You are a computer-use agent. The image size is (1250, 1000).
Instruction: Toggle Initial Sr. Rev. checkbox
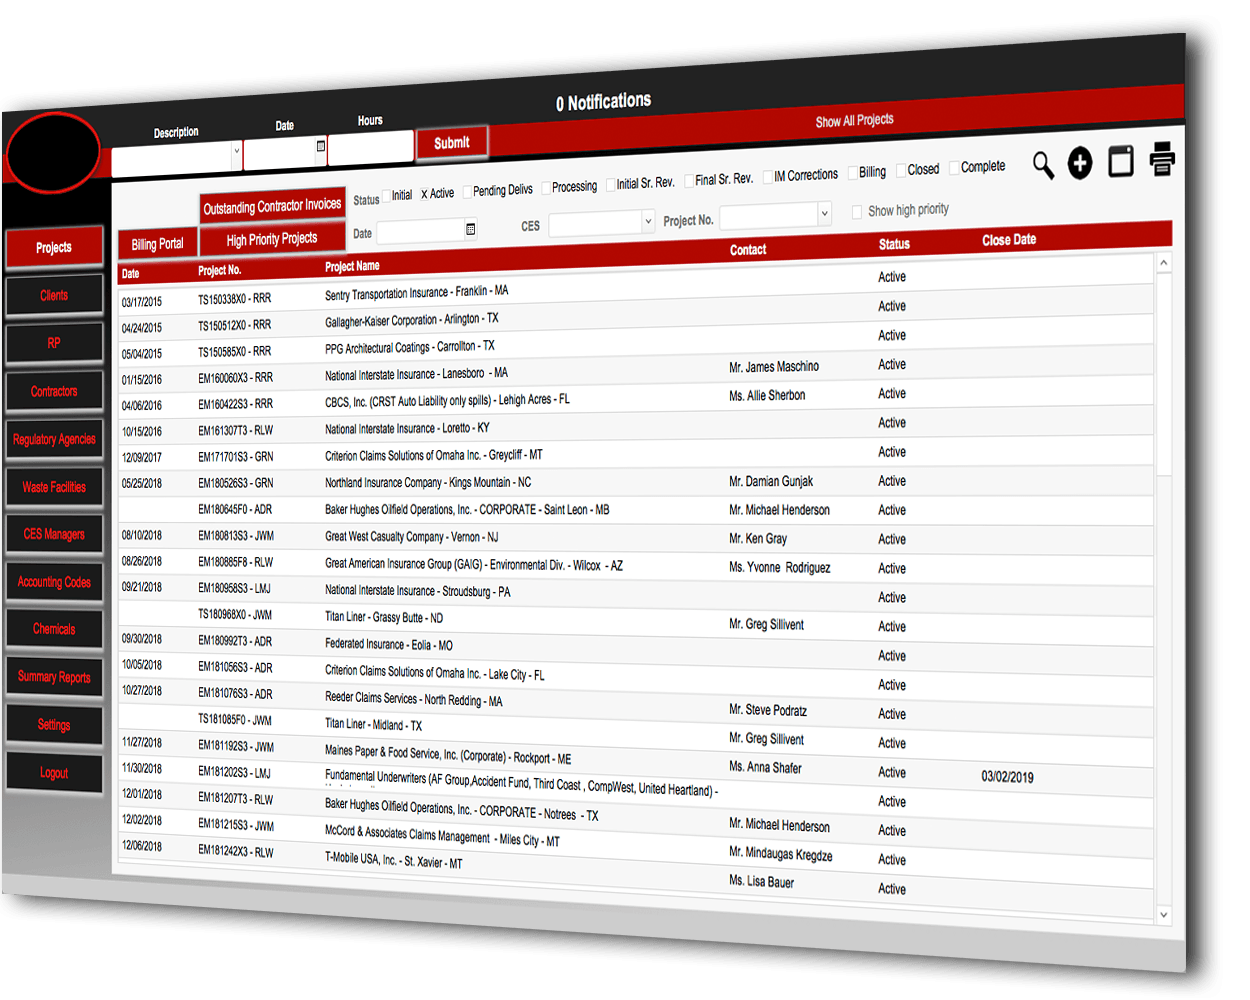coord(611,184)
